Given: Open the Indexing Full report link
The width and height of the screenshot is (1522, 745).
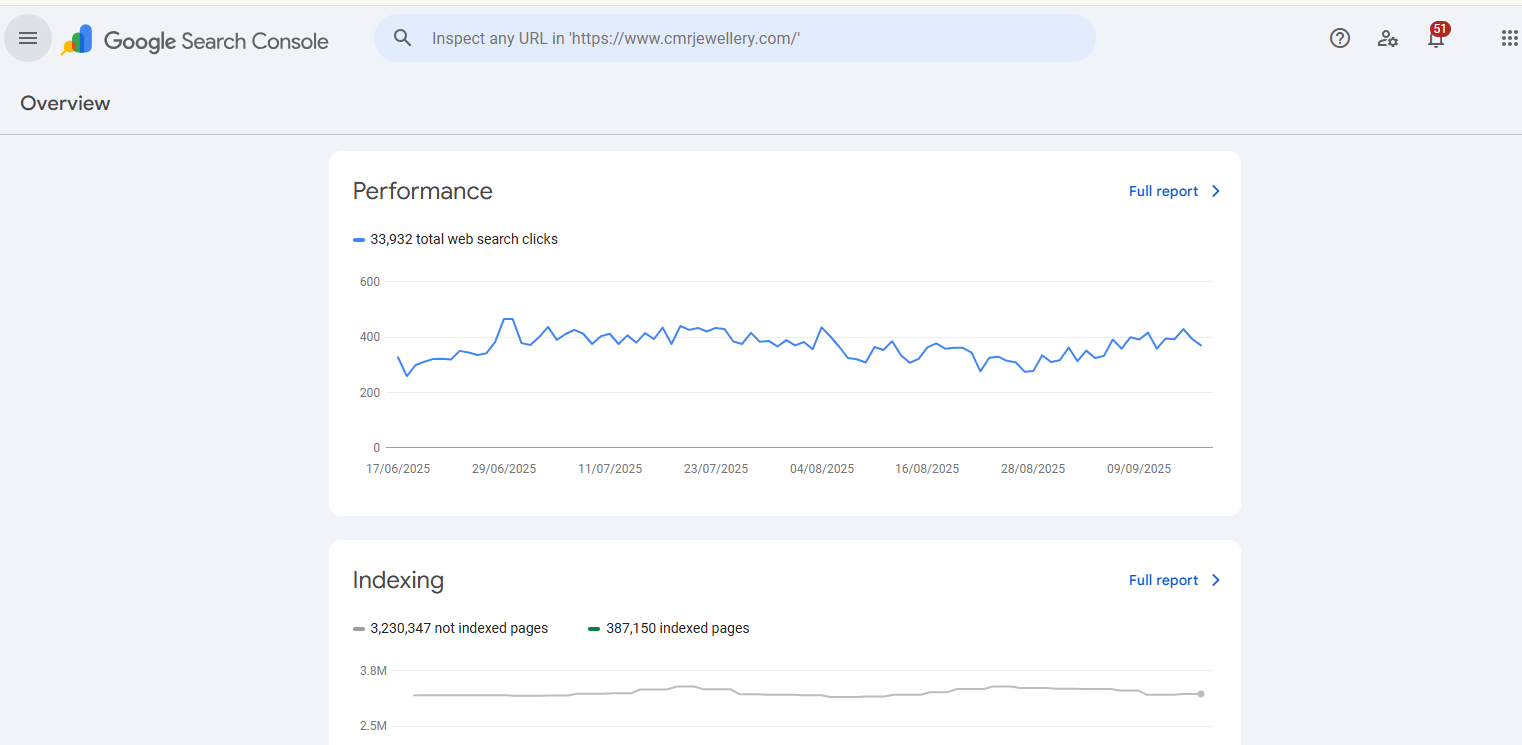Looking at the screenshot, I should click(x=1163, y=580).
